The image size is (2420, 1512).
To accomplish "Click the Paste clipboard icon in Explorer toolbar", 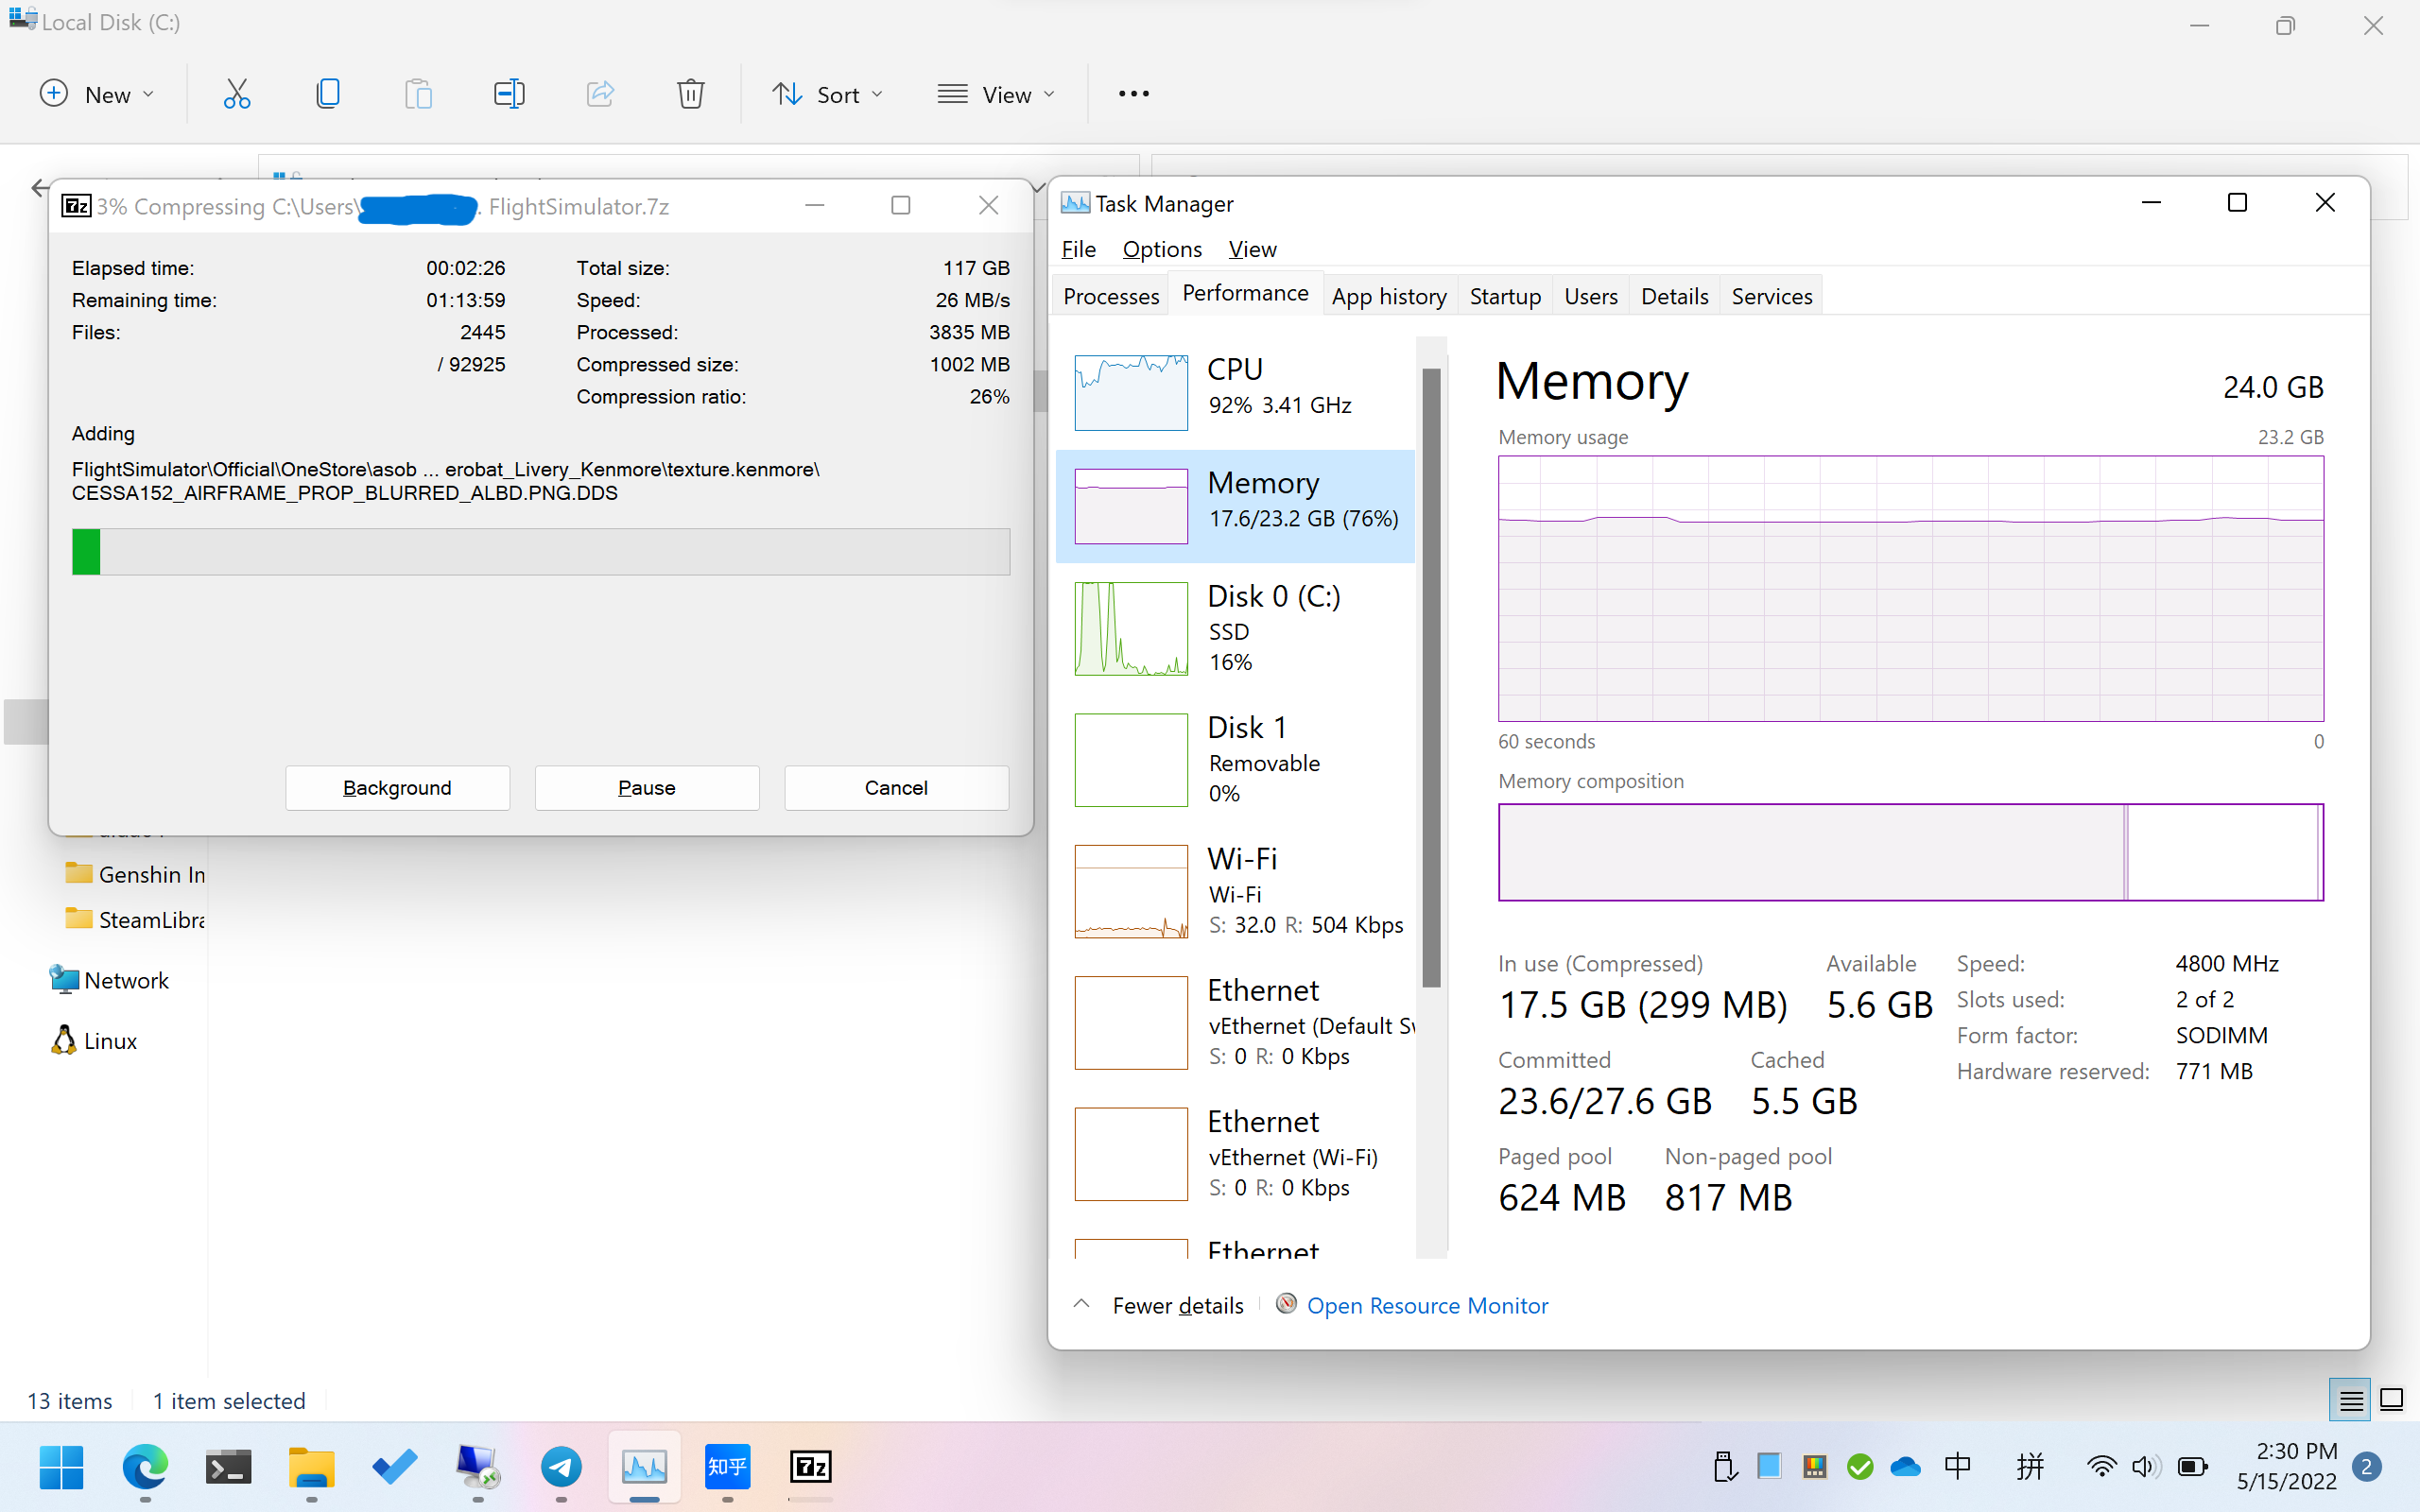I will 418,94.
